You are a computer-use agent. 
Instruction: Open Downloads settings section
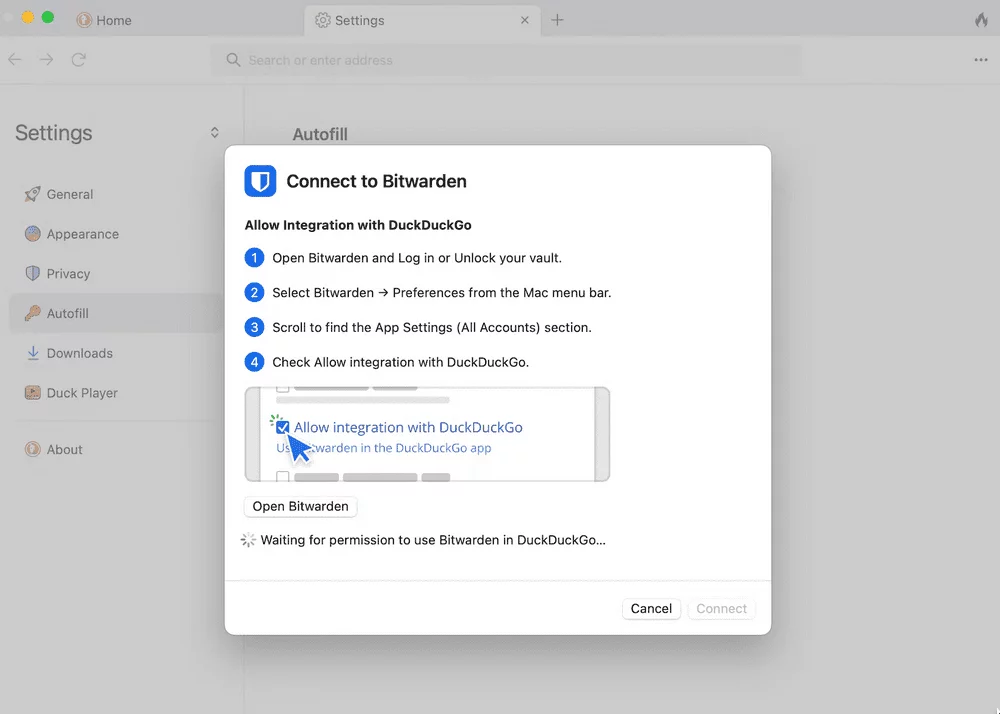tap(115, 353)
